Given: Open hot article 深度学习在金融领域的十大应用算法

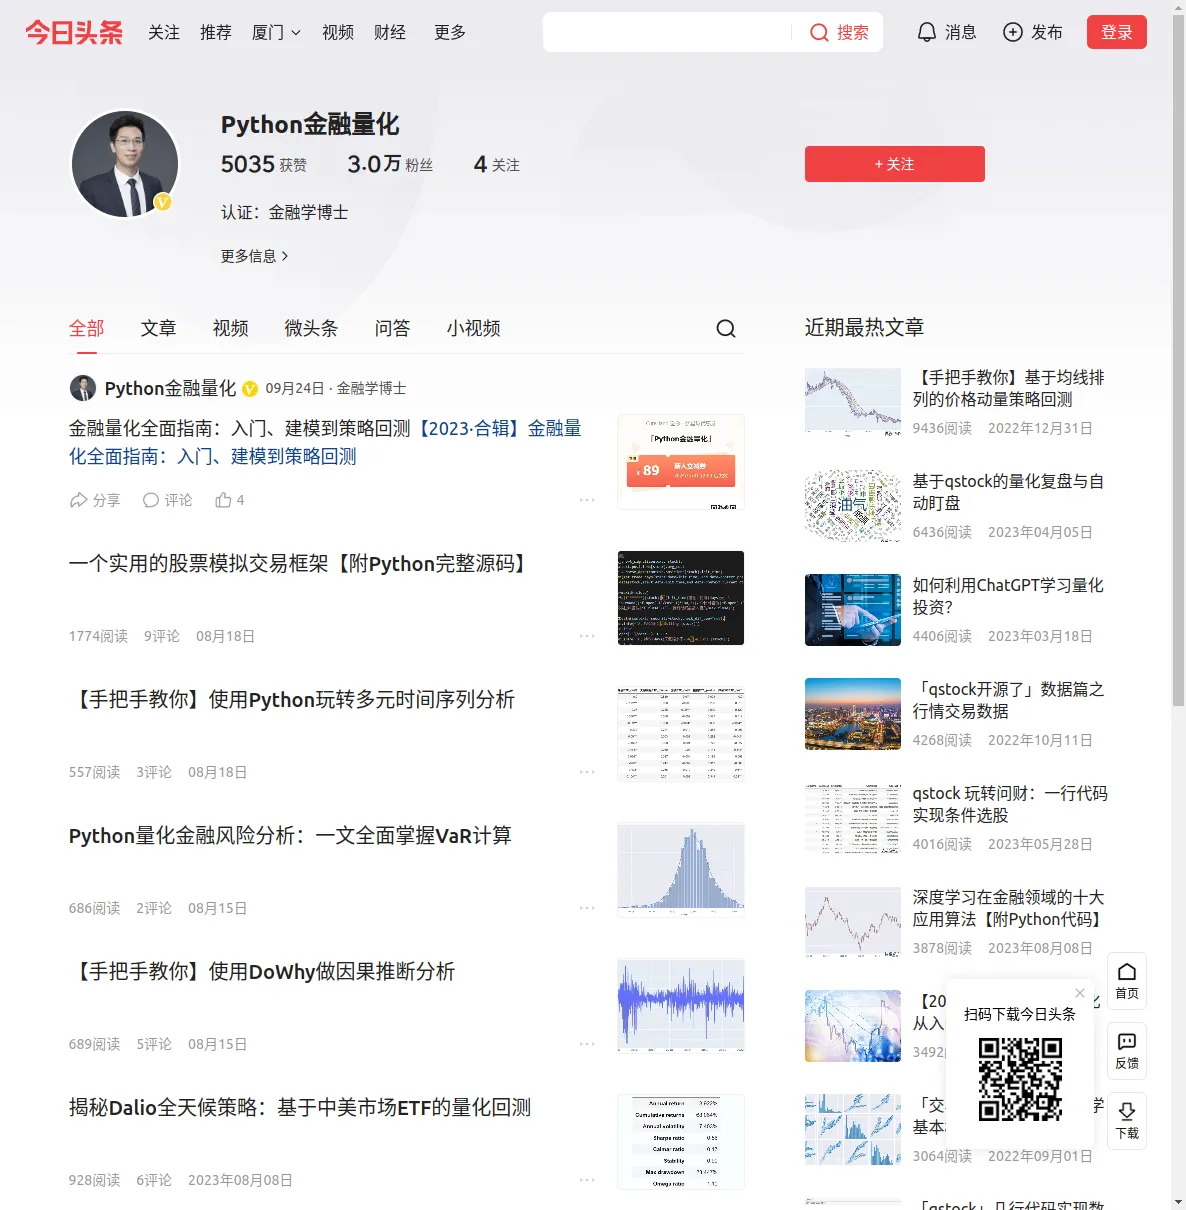Looking at the screenshot, I should point(1009,908).
